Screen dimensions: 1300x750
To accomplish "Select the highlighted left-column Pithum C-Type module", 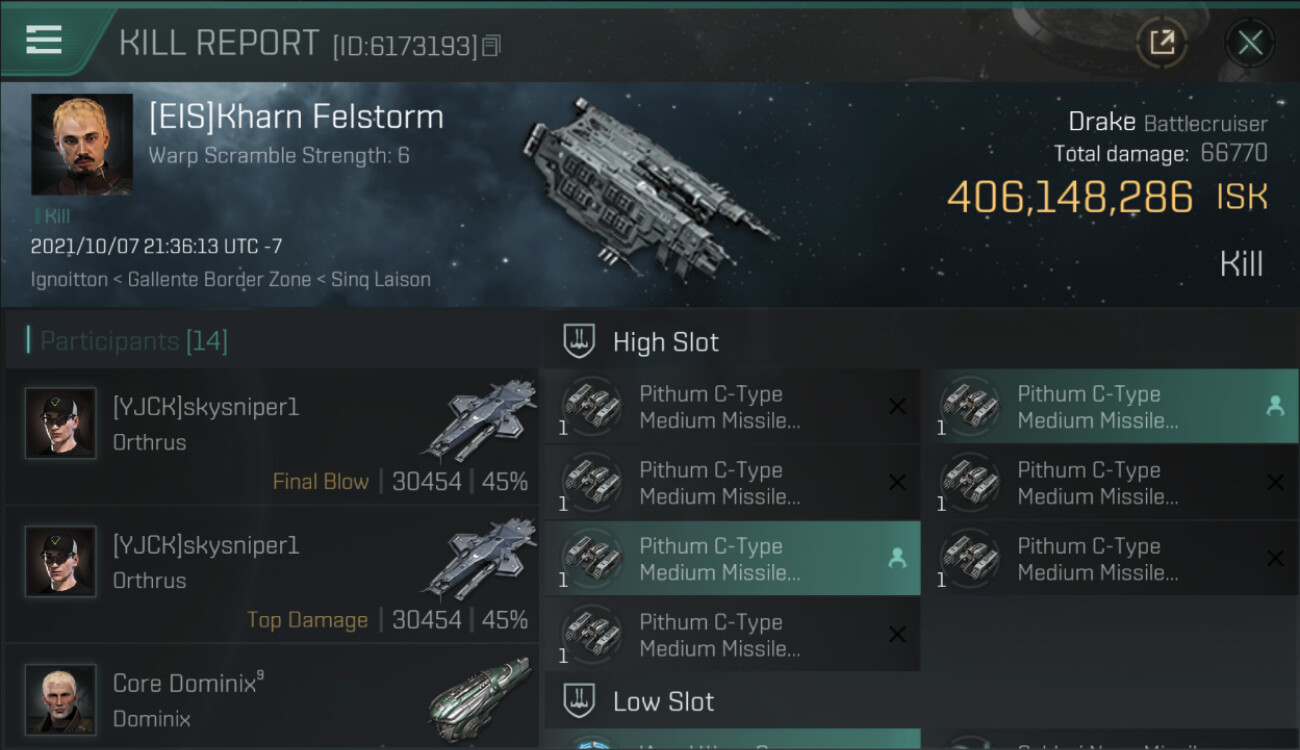I will pos(732,559).
